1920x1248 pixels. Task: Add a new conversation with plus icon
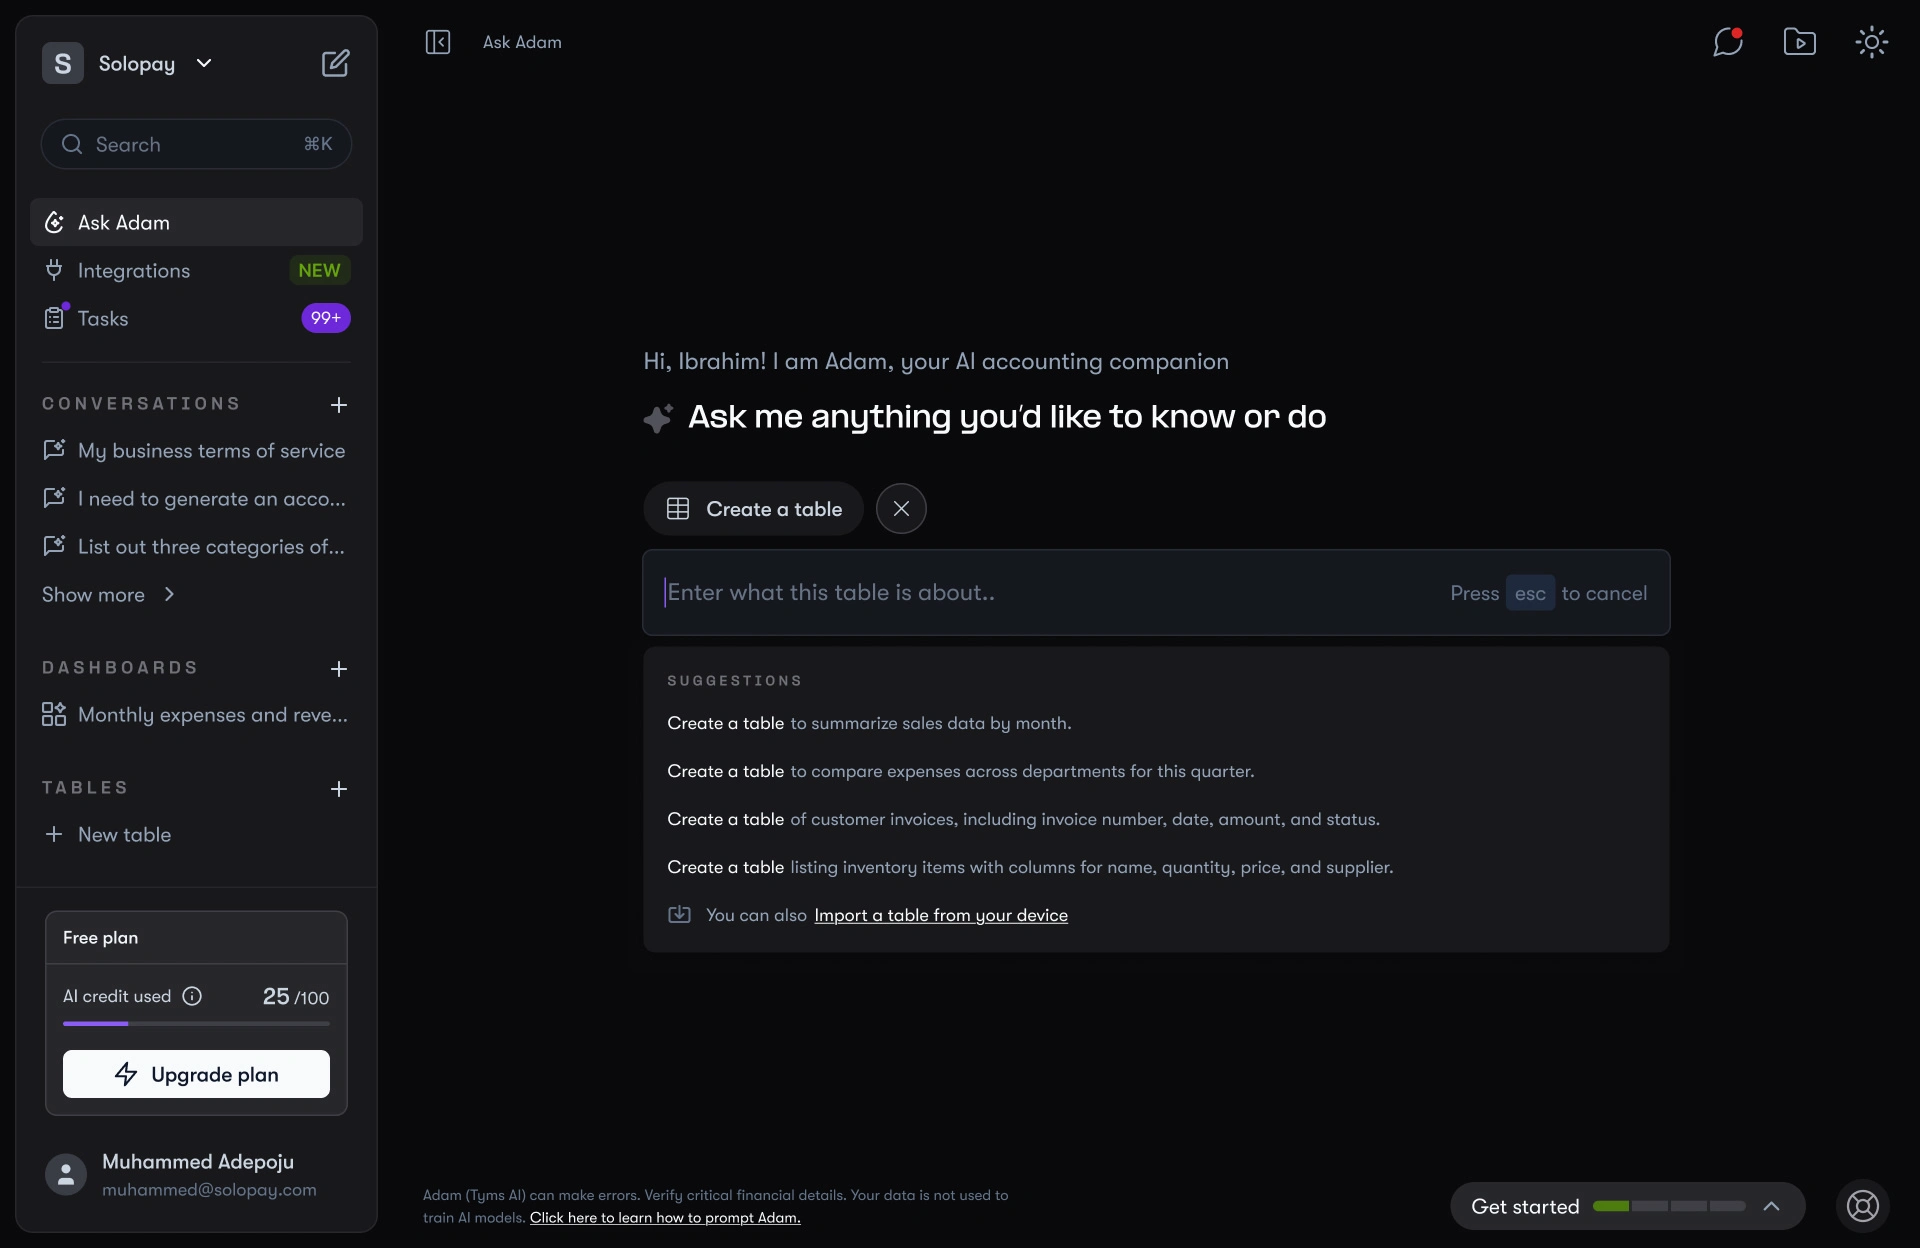tap(339, 405)
